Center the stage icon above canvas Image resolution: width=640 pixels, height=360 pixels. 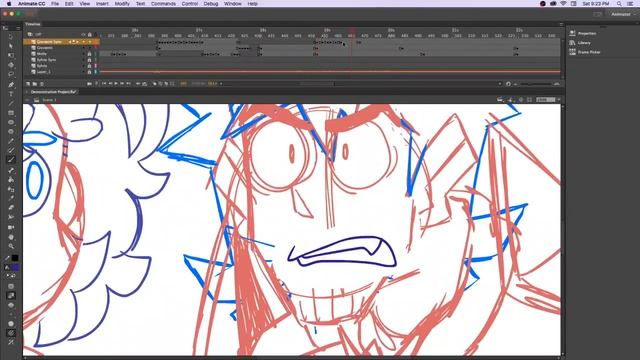[x=521, y=100]
